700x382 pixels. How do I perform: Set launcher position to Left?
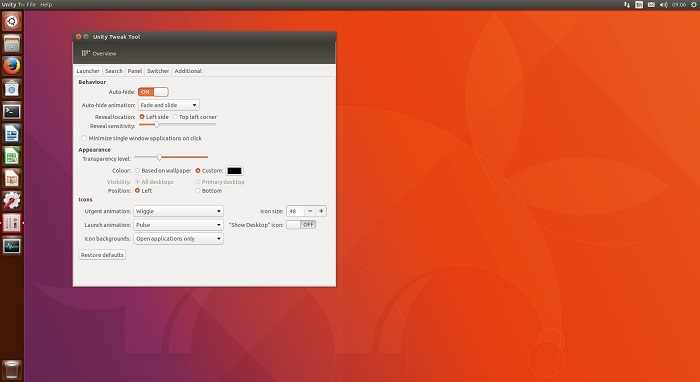coord(143,191)
